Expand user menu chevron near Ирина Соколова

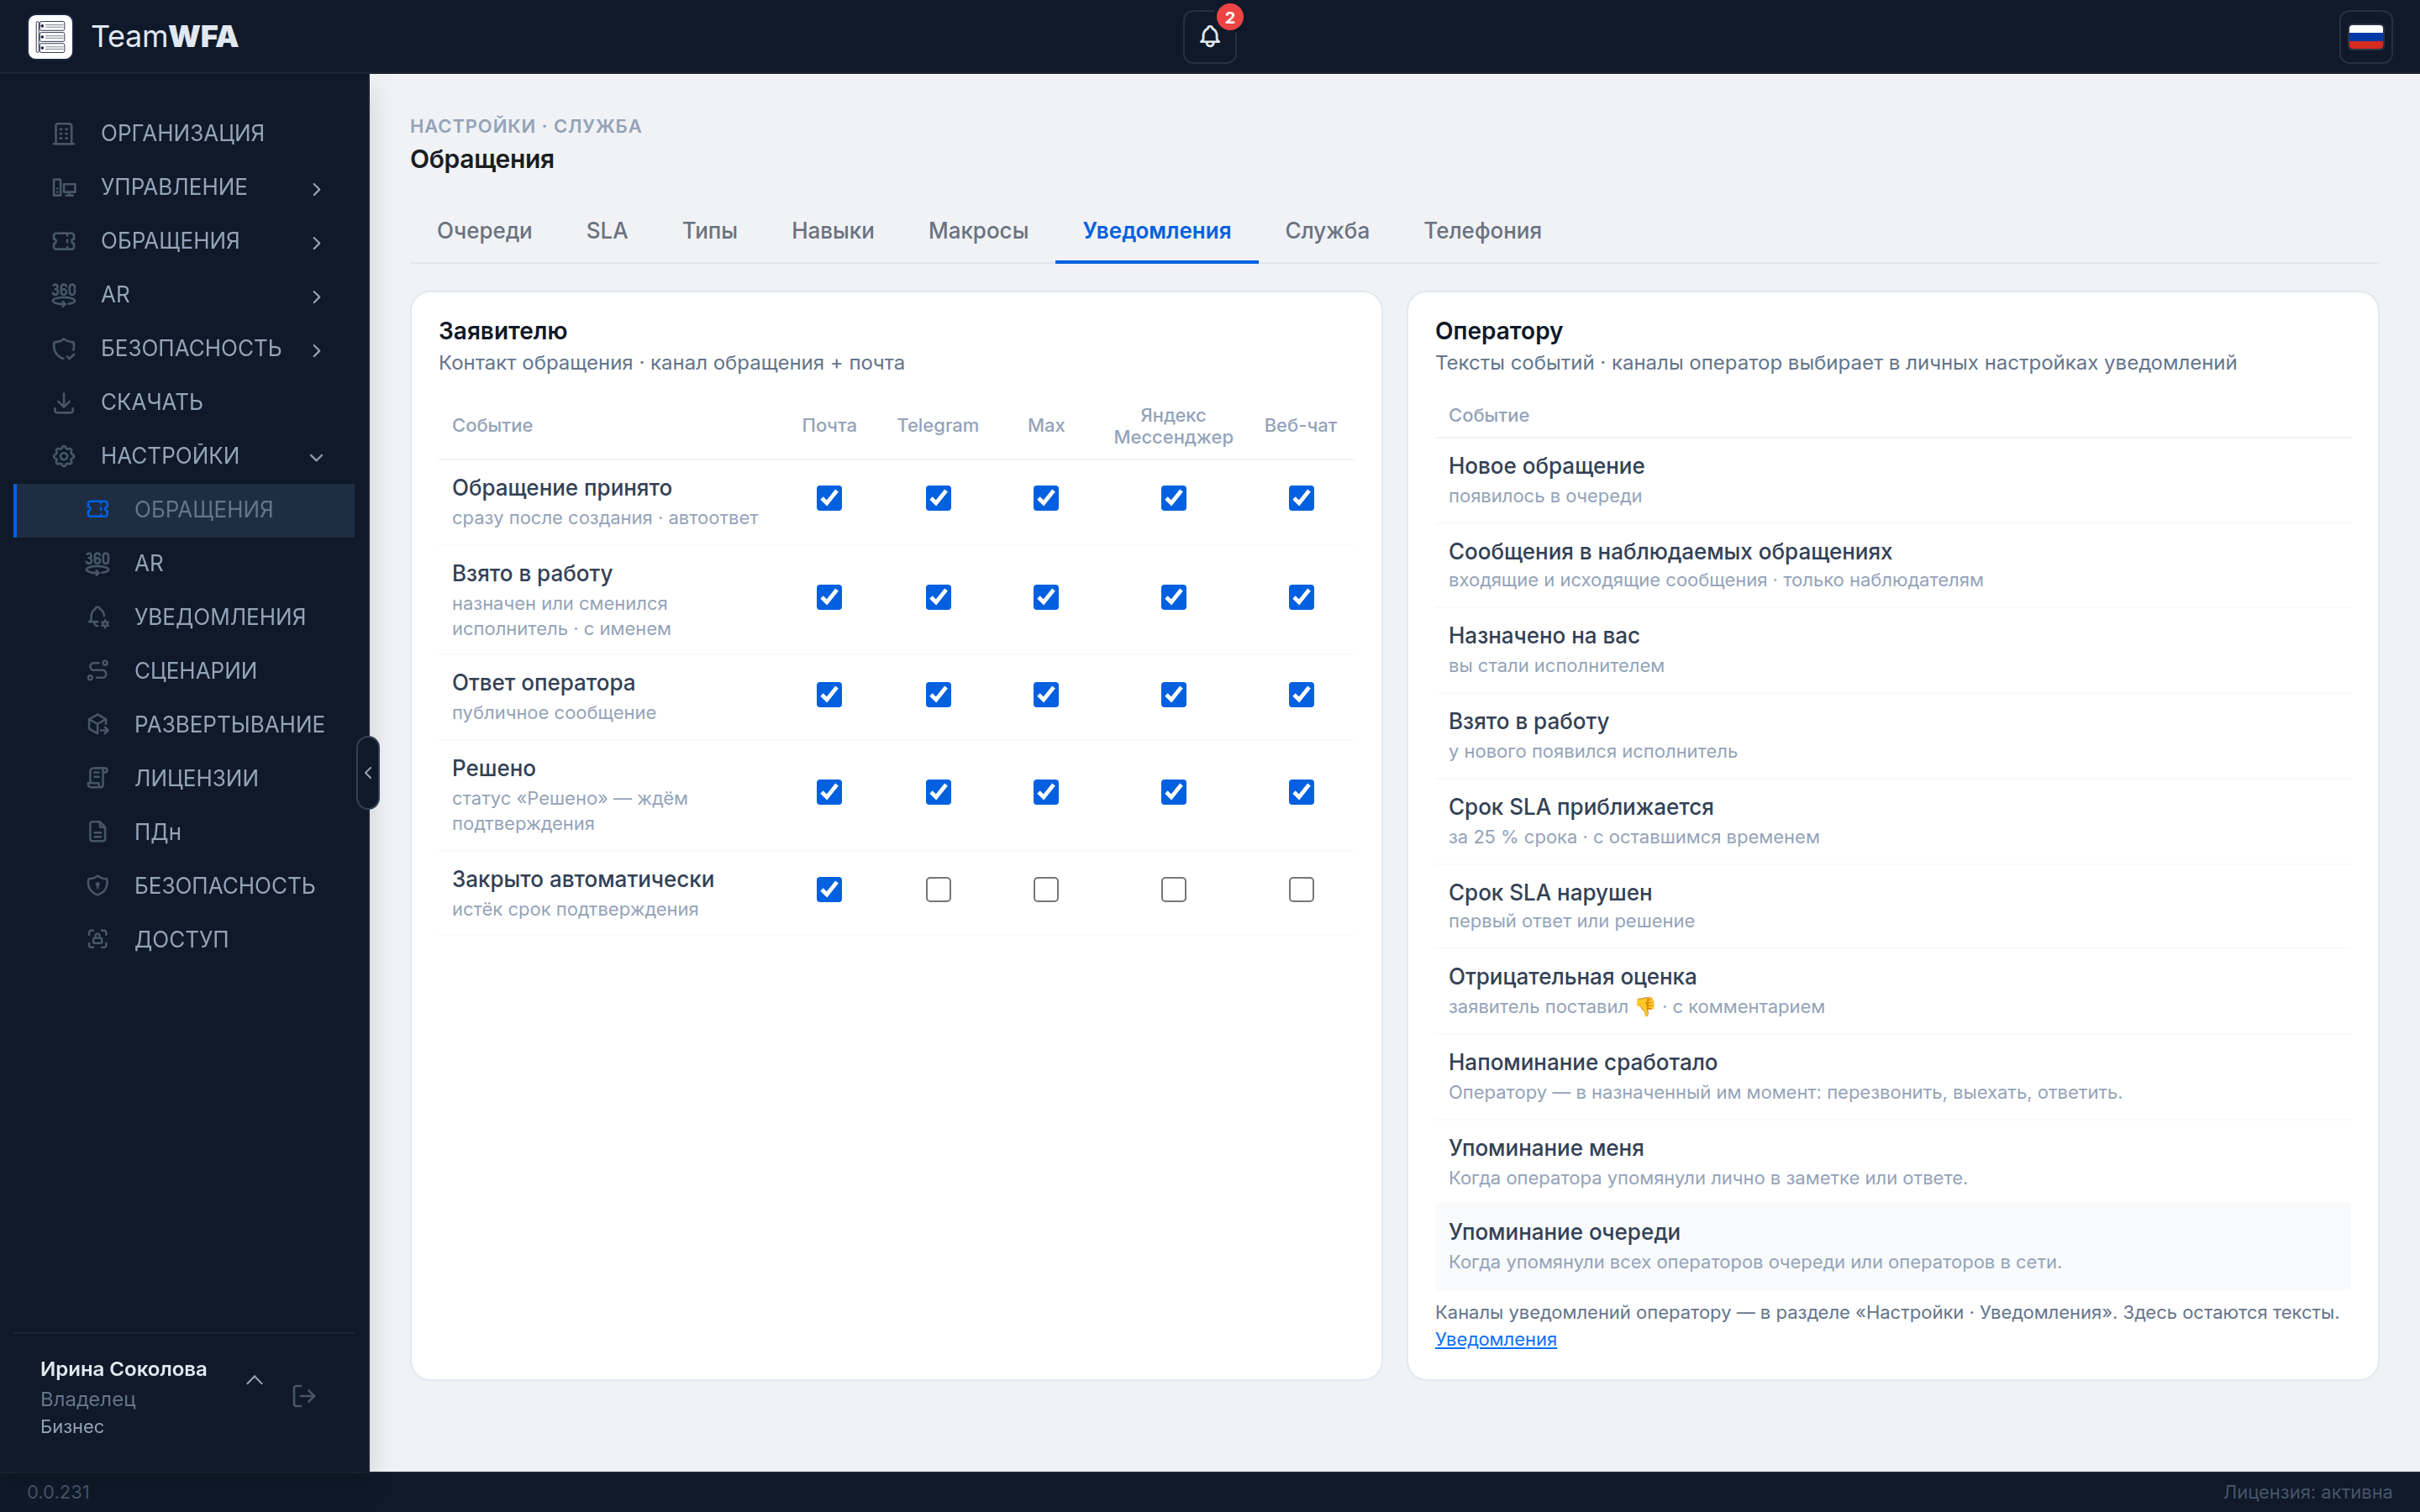tap(255, 1380)
